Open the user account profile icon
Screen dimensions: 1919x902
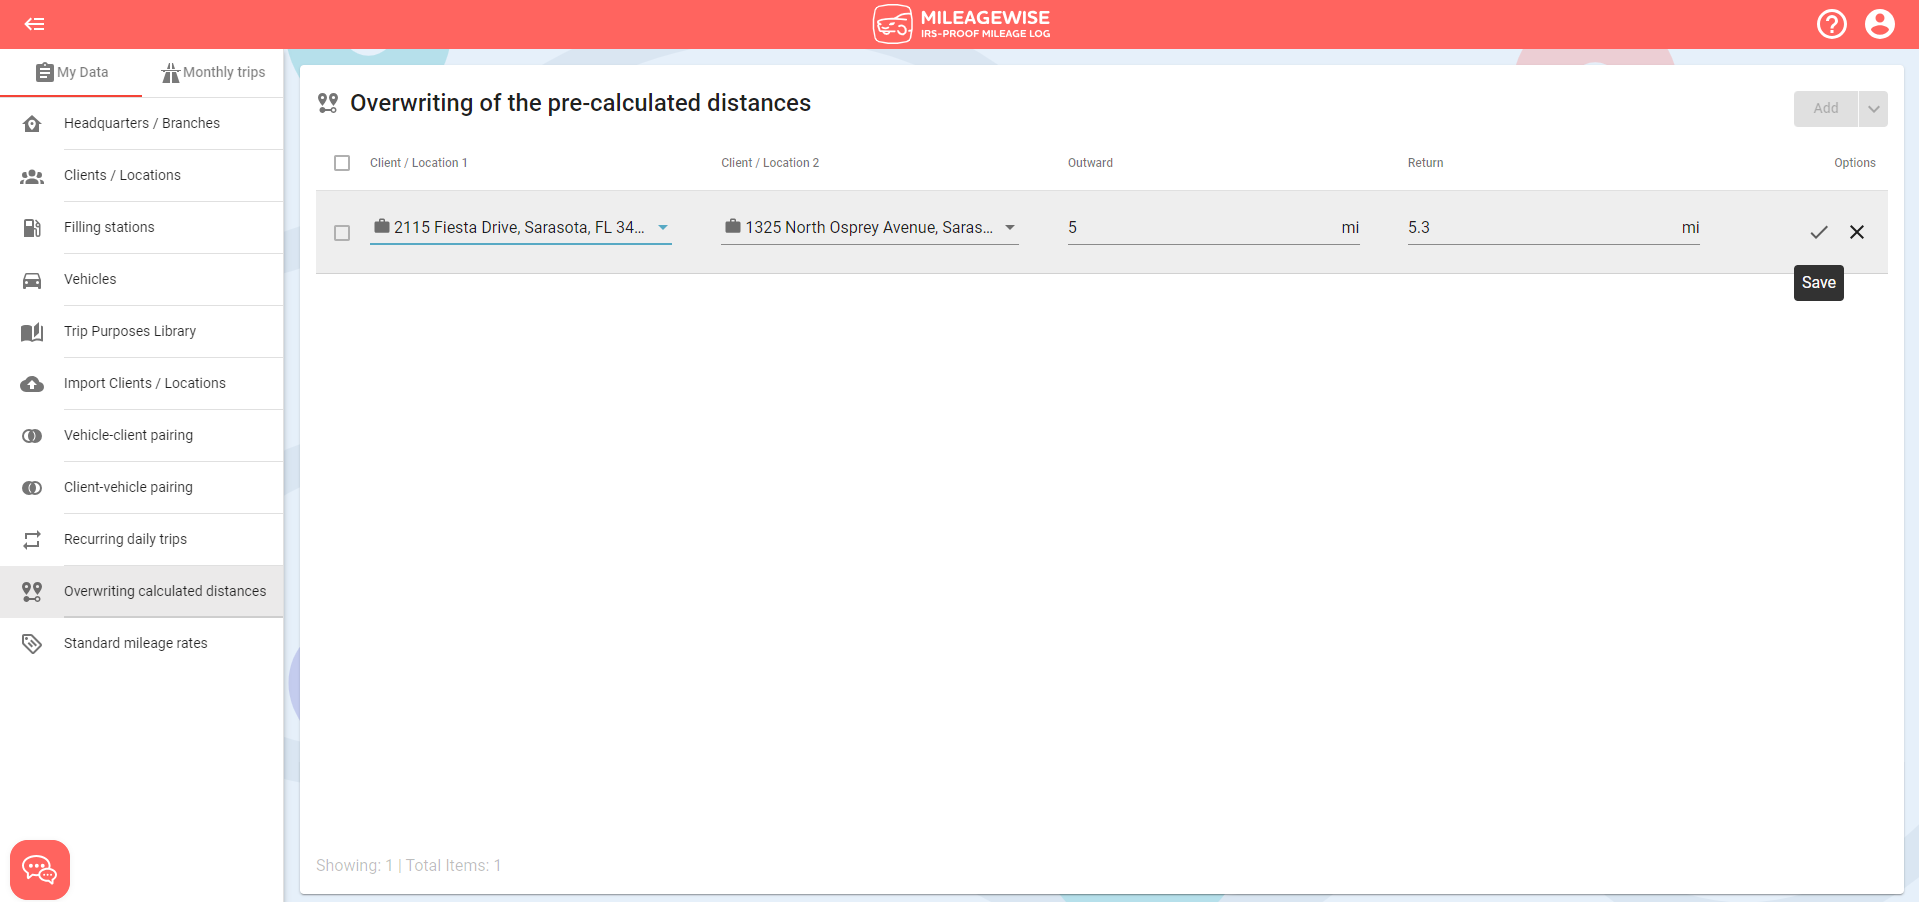click(1879, 24)
